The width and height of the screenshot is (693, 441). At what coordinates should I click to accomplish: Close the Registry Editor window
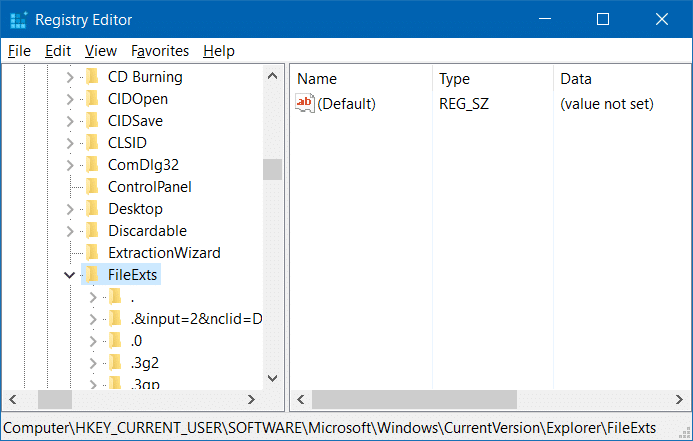[662, 19]
